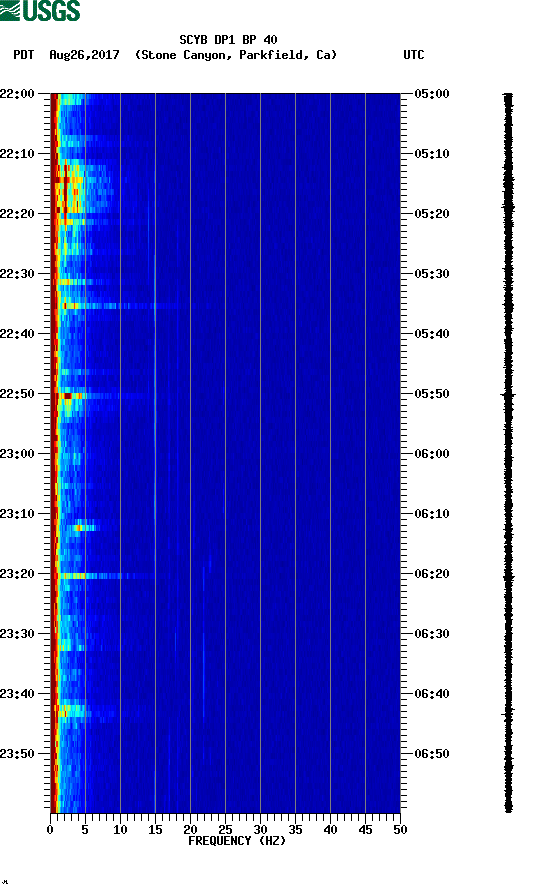Click the PDT time label "22:10"
This screenshot has width=552, height=893.
coord(17,154)
